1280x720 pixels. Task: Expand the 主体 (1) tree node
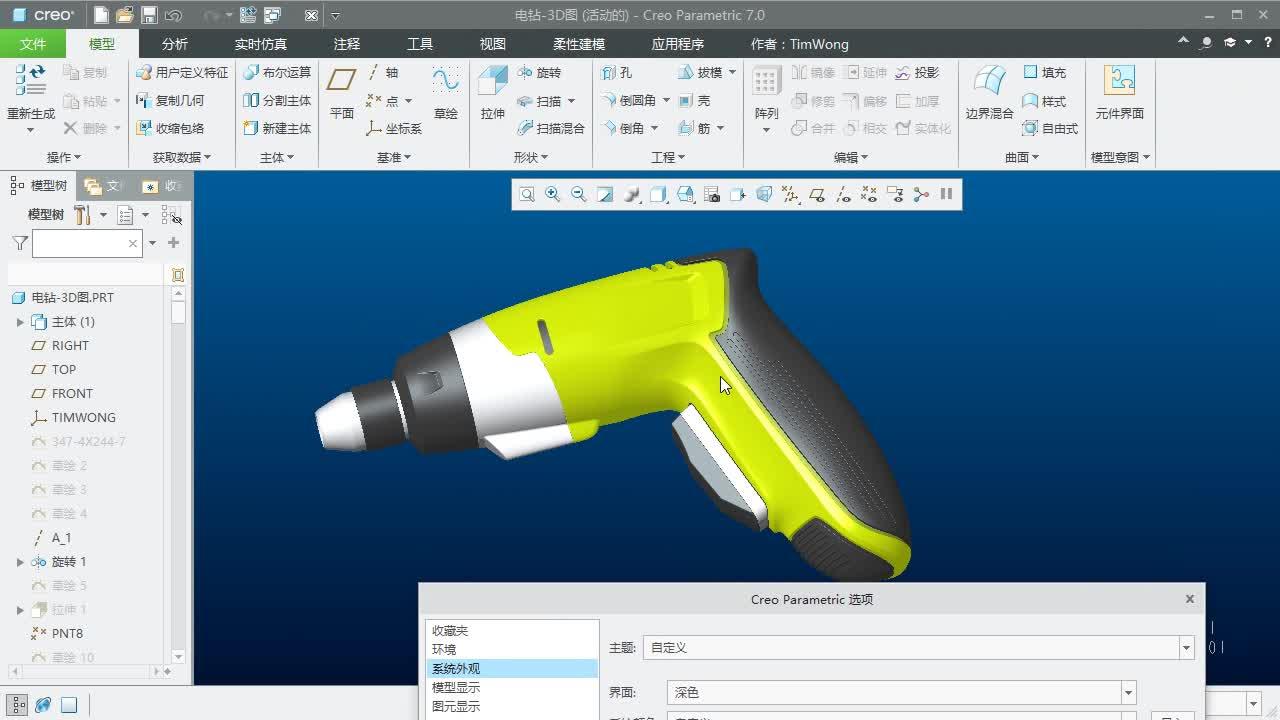pos(20,322)
